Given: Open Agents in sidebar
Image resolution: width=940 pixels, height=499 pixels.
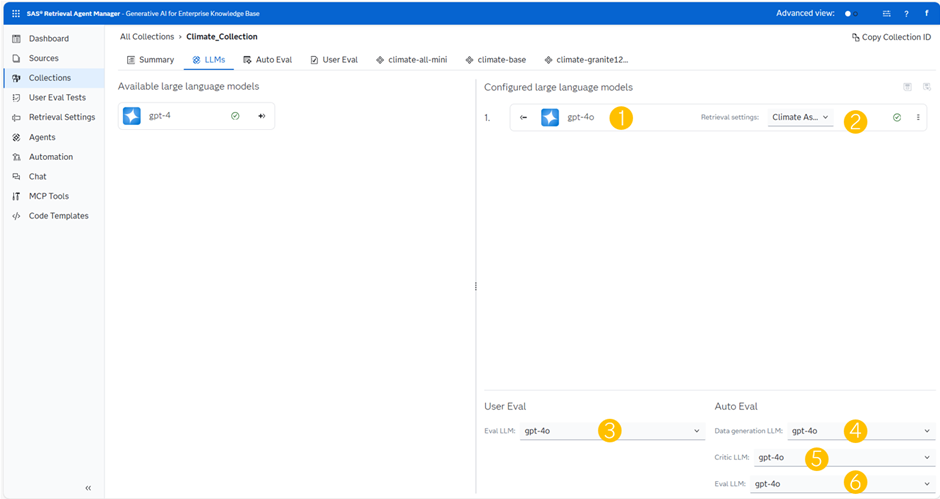Looking at the screenshot, I should tap(42, 137).
